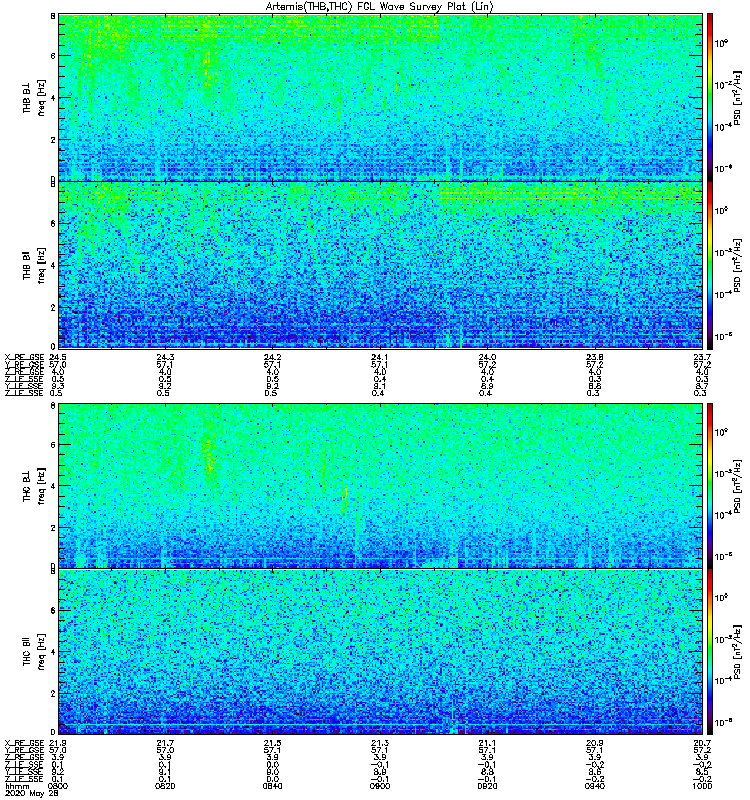Click the color bar beside the THC B⊥ panel
The height and width of the screenshot is (800, 750).
[710, 486]
